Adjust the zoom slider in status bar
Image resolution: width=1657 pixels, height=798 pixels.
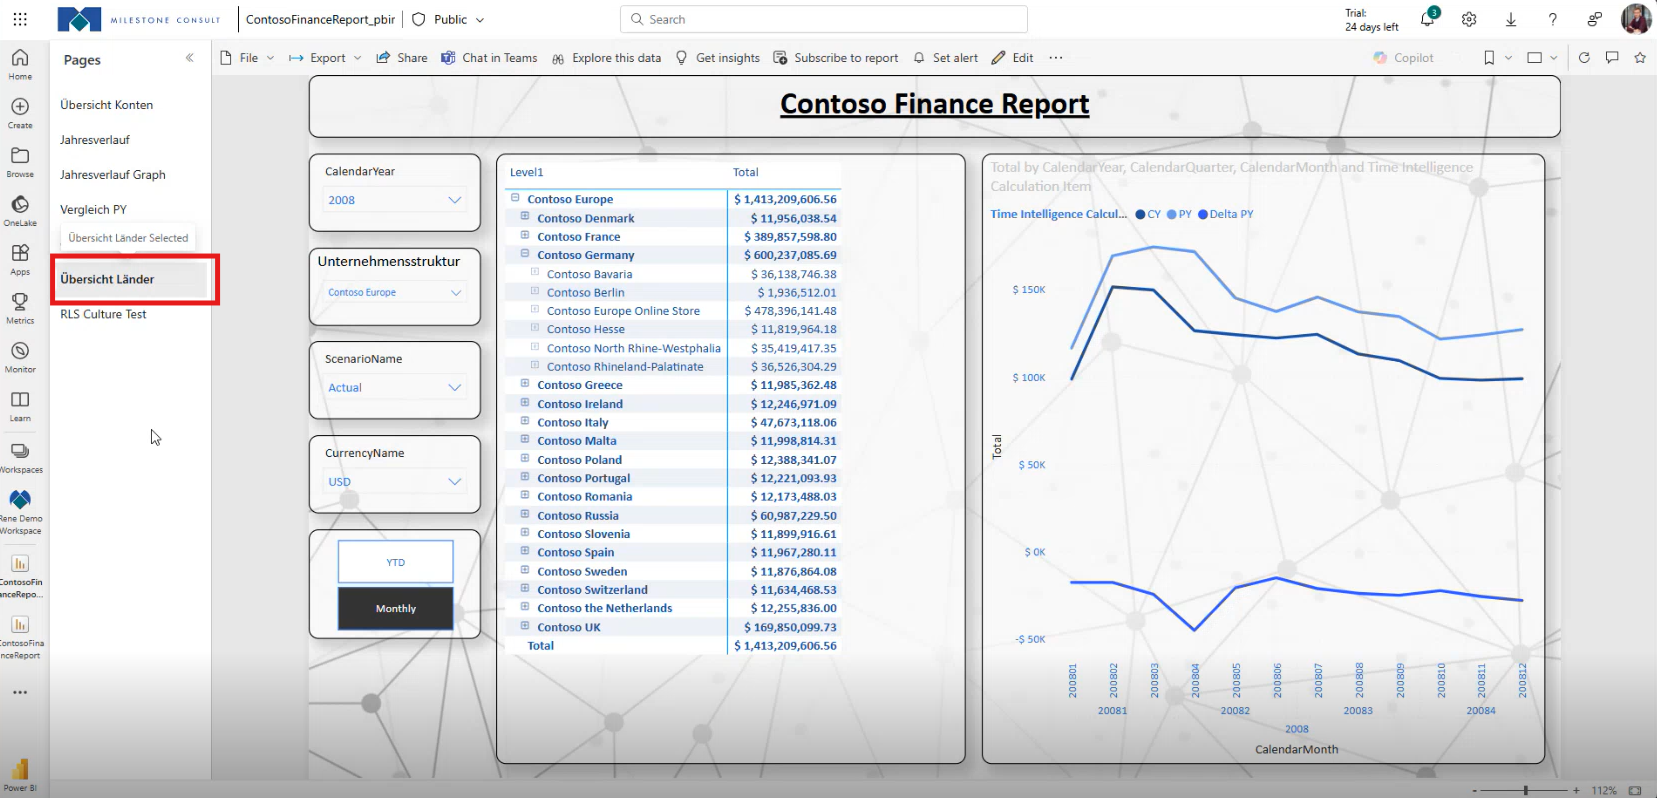click(x=1526, y=790)
